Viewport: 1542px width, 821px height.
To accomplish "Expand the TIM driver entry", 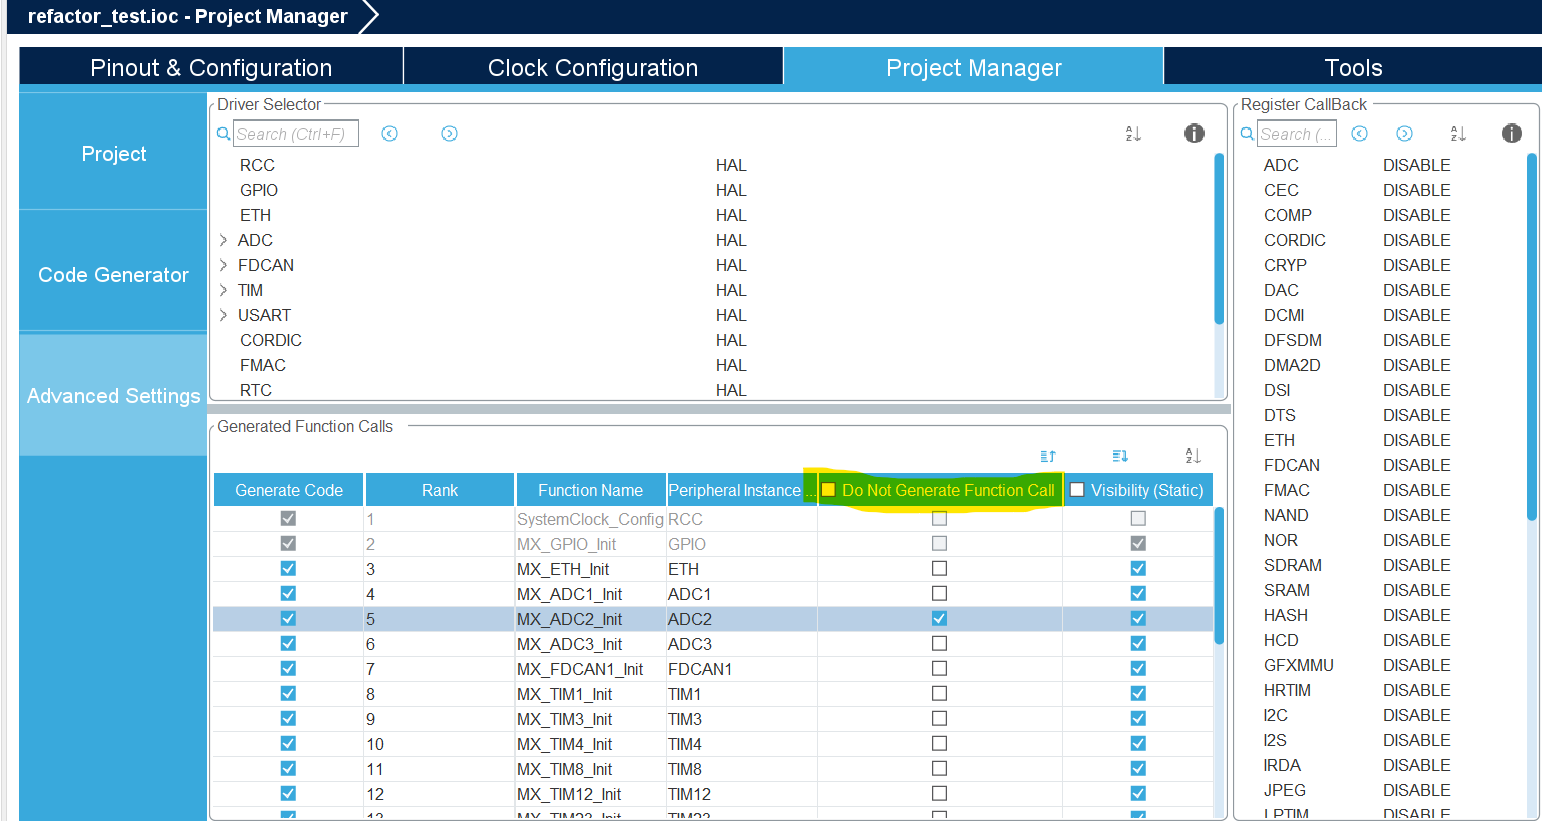I will coord(223,290).
